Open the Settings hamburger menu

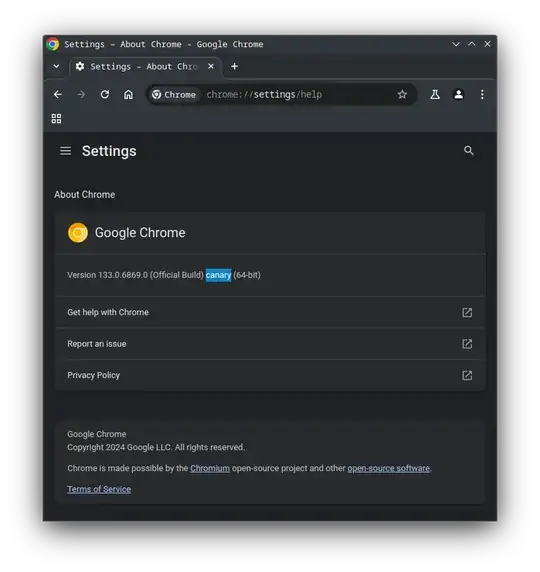tap(66, 151)
